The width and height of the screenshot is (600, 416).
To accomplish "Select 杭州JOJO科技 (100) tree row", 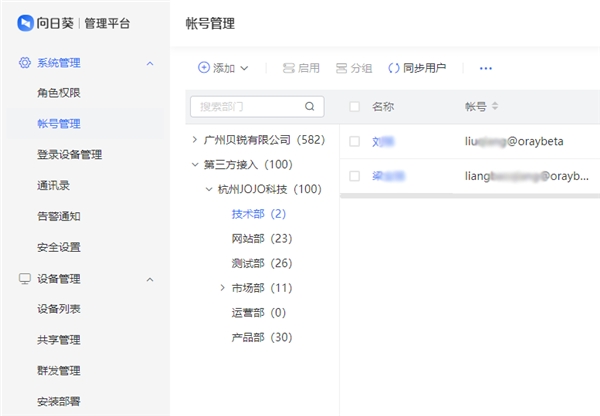I will click(x=269, y=189).
